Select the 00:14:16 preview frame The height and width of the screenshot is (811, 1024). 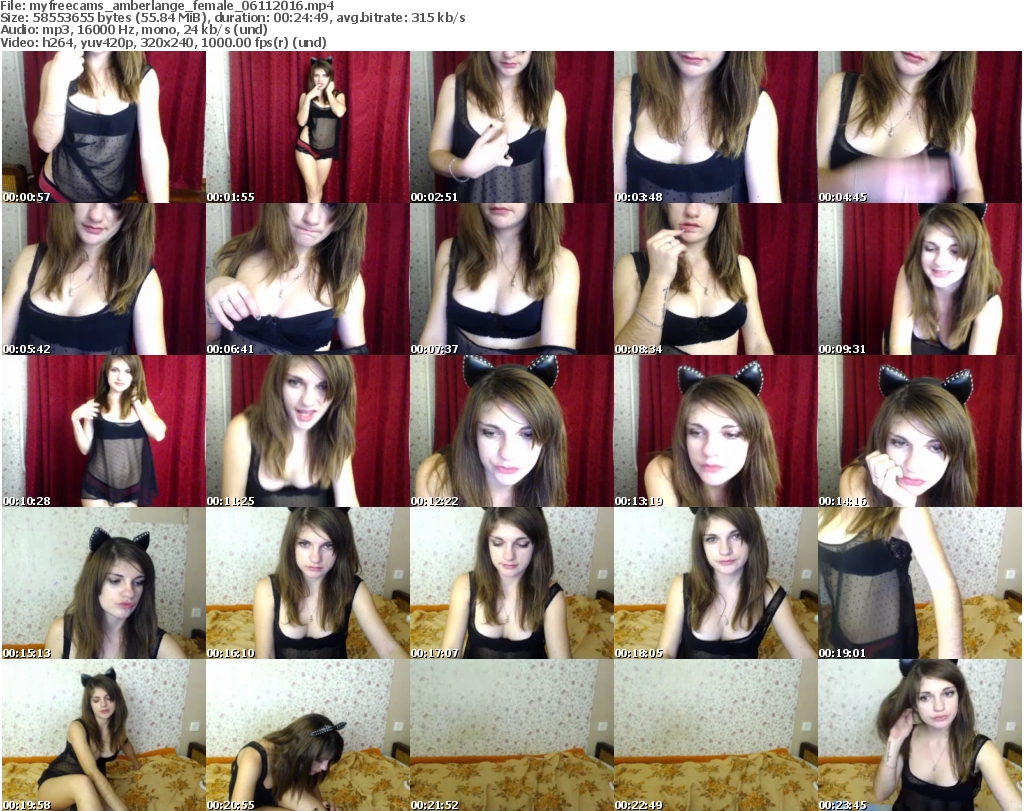pyautogui.click(x=919, y=431)
